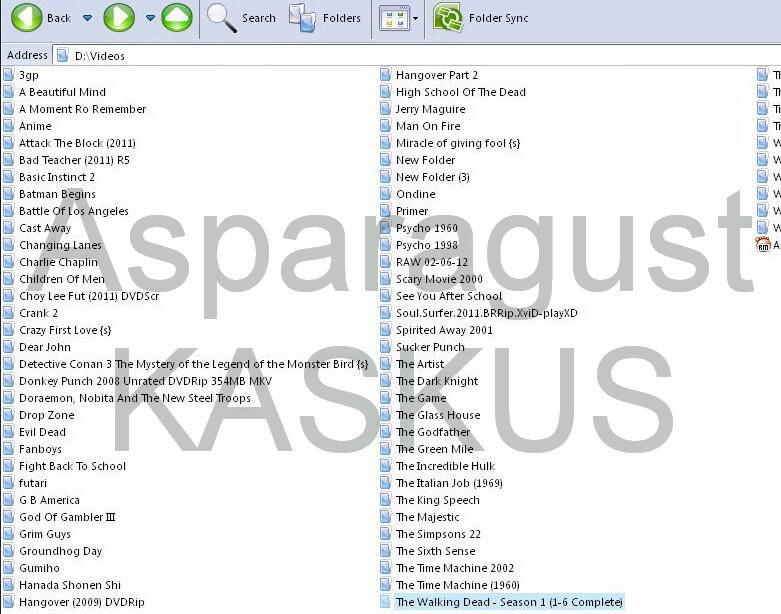Select Fight Back To School folder

pyautogui.click(x=72, y=466)
